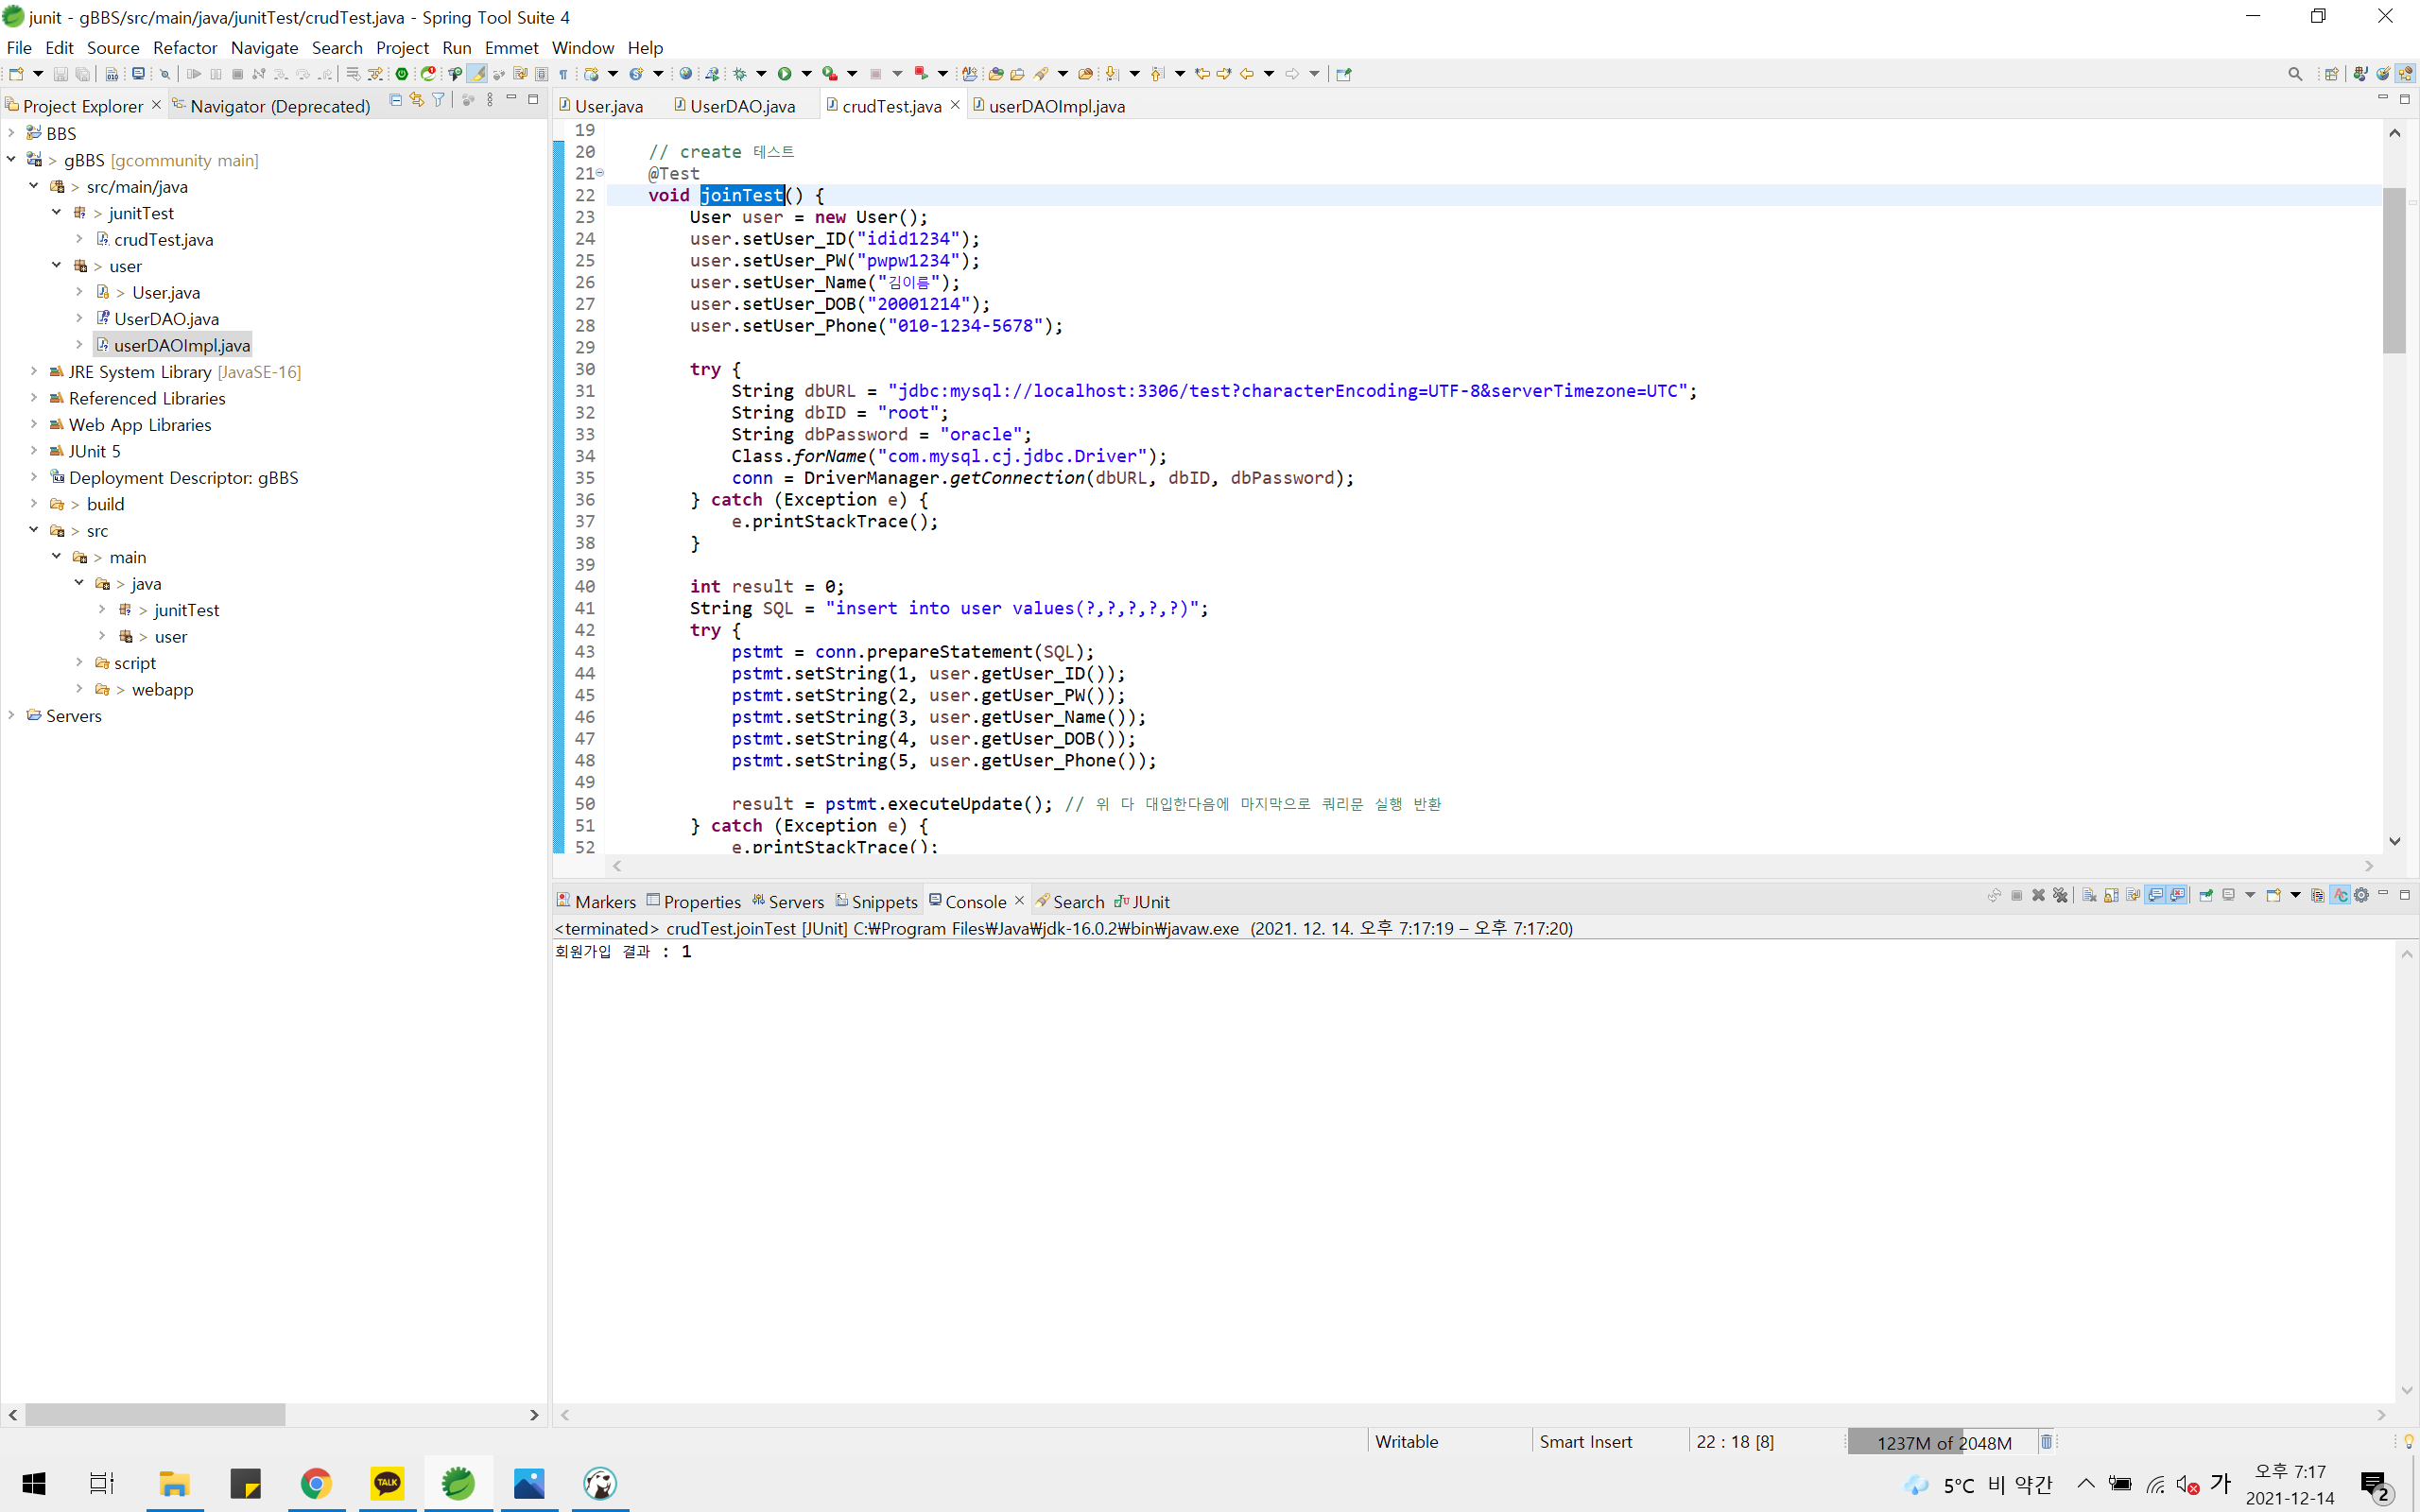The height and width of the screenshot is (1512, 2420).
Task: Click the Chrome icon on the taskbar
Action: click(x=316, y=1483)
